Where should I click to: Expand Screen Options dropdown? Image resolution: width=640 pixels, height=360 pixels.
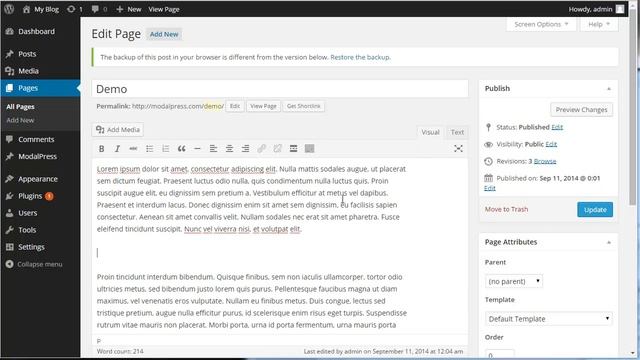click(x=541, y=24)
